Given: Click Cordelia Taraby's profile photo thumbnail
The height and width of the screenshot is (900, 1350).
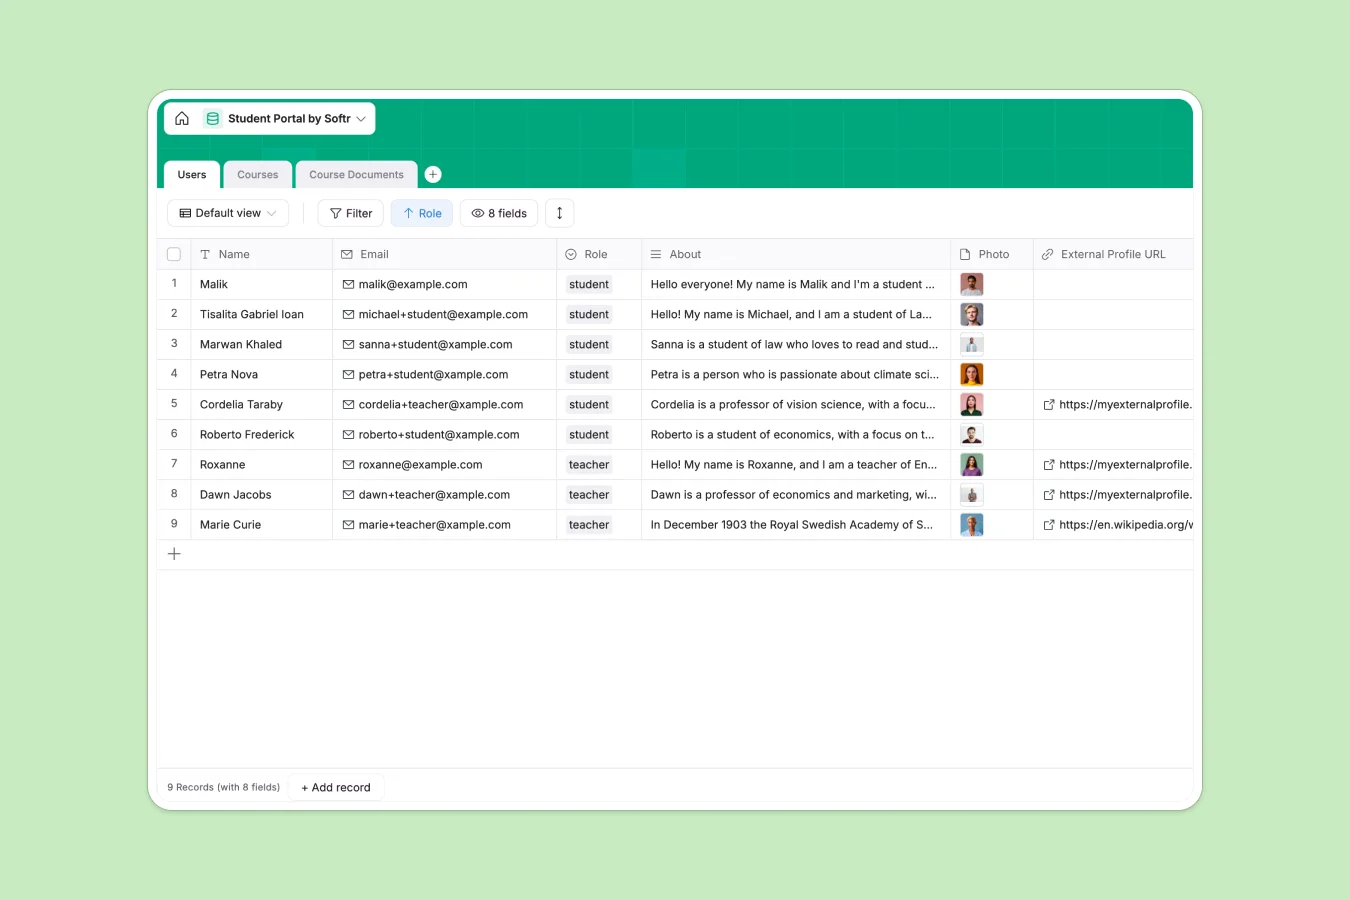Looking at the screenshot, I should pyautogui.click(x=971, y=404).
